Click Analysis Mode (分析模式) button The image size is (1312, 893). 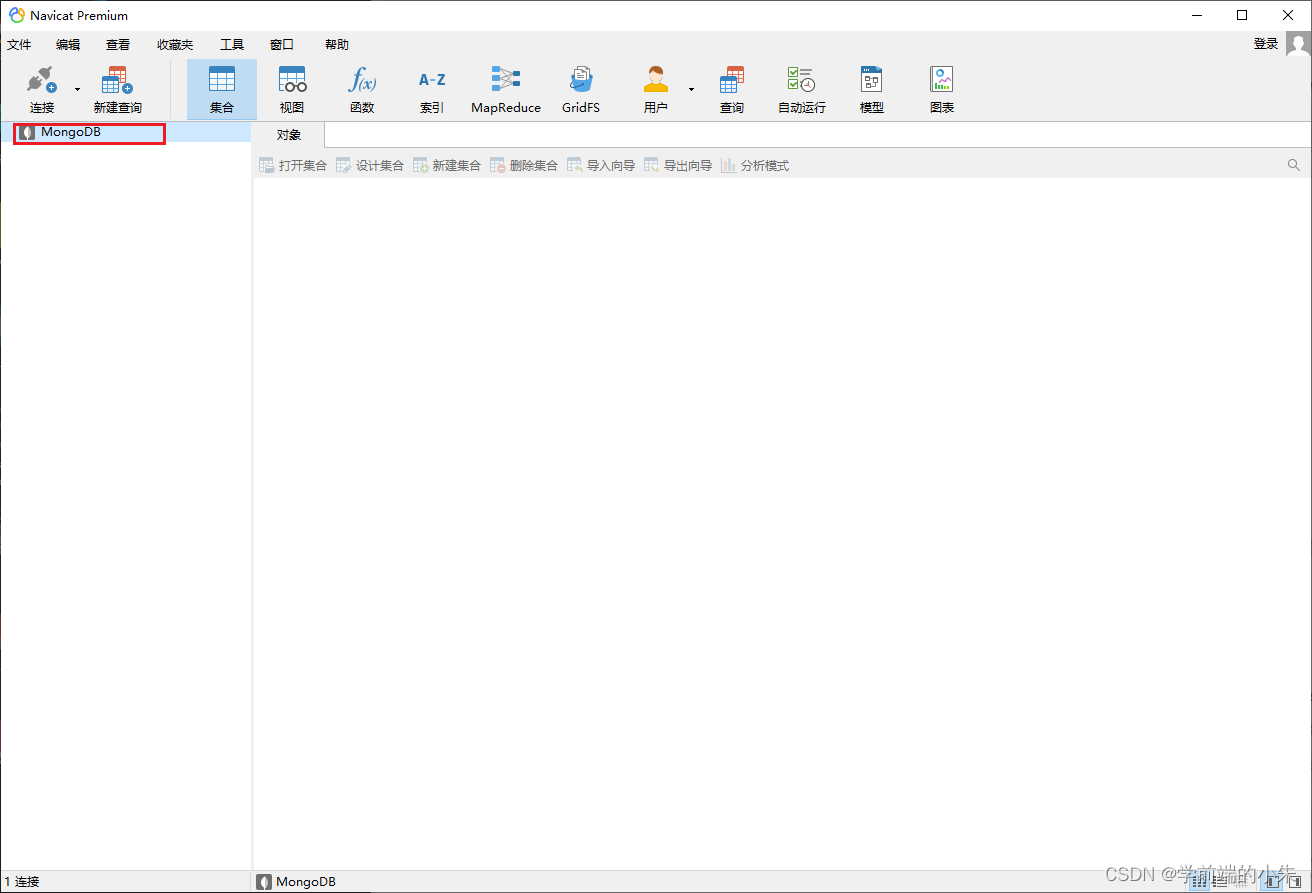pos(755,166)
